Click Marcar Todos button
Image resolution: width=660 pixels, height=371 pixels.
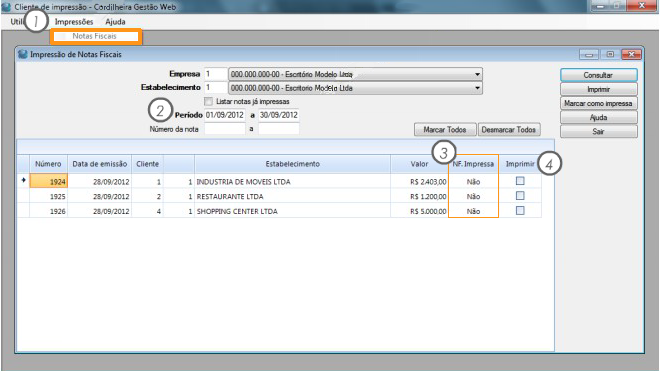click(x=445, y=130)
